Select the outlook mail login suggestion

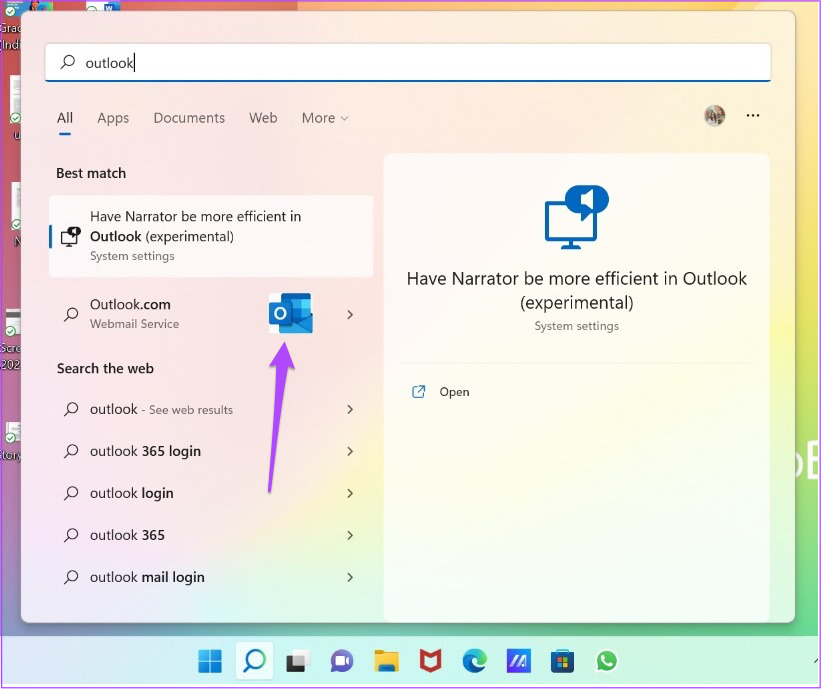pyautogui.click(x=211, y=577)
